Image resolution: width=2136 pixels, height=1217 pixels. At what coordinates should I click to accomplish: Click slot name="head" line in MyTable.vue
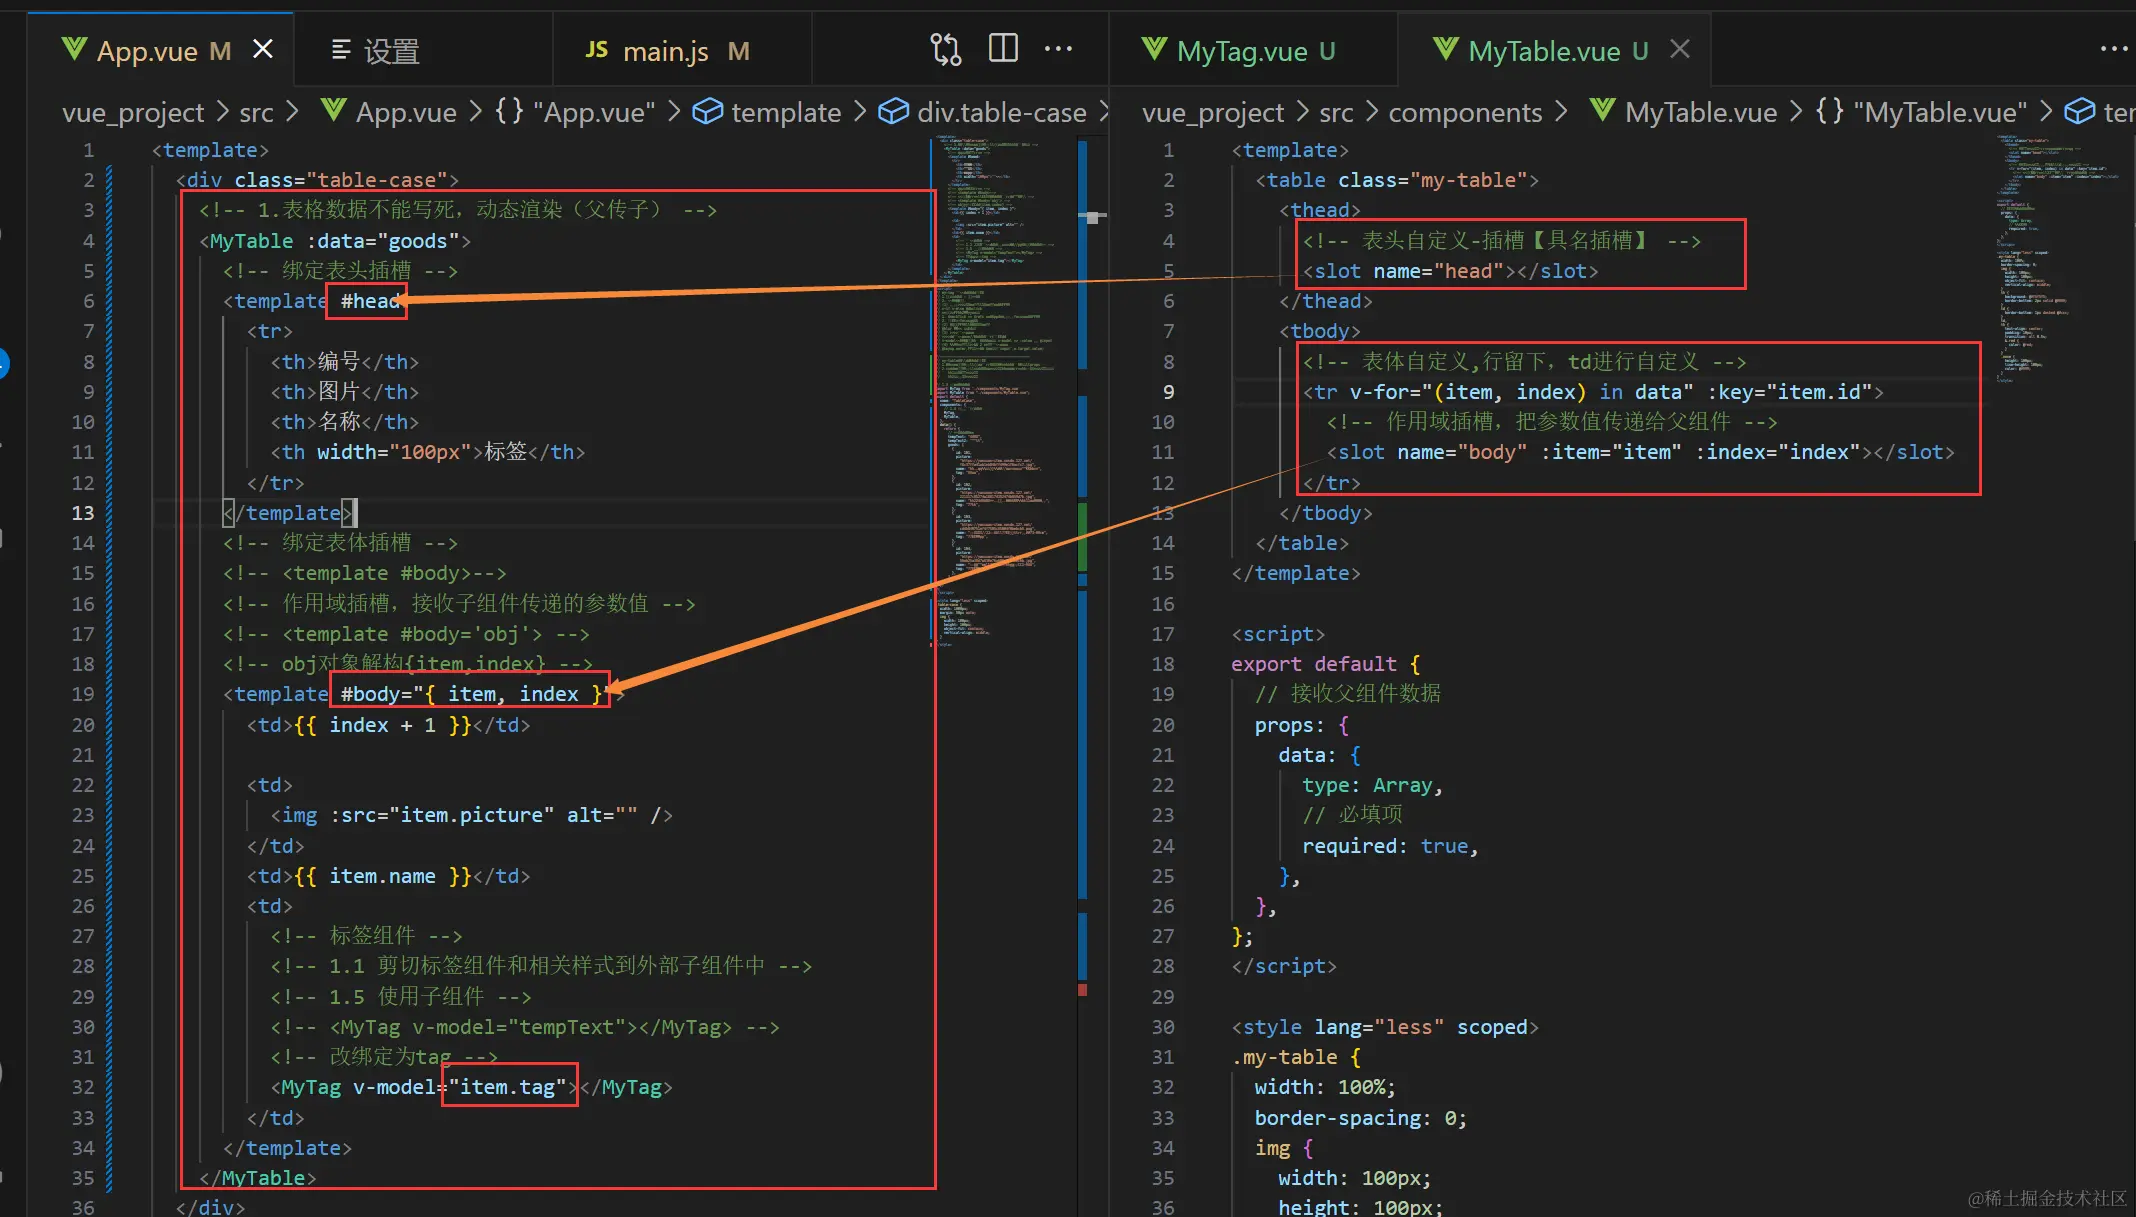tap(1450, 271)
